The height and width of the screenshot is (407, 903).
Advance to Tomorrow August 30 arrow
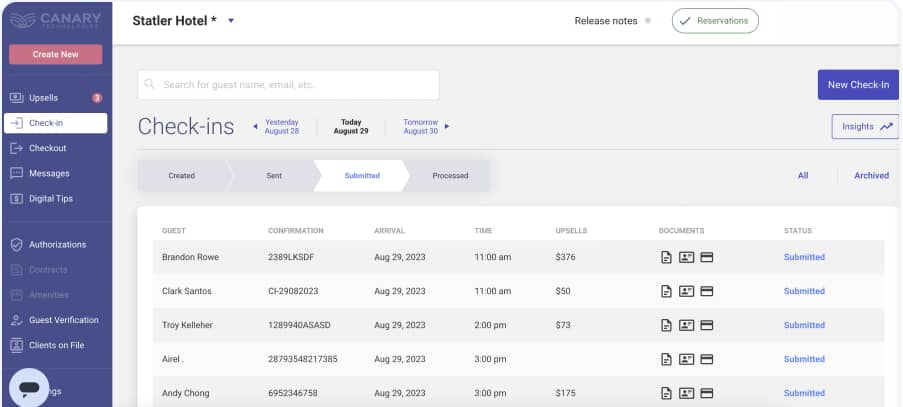[x=447, y=127]
